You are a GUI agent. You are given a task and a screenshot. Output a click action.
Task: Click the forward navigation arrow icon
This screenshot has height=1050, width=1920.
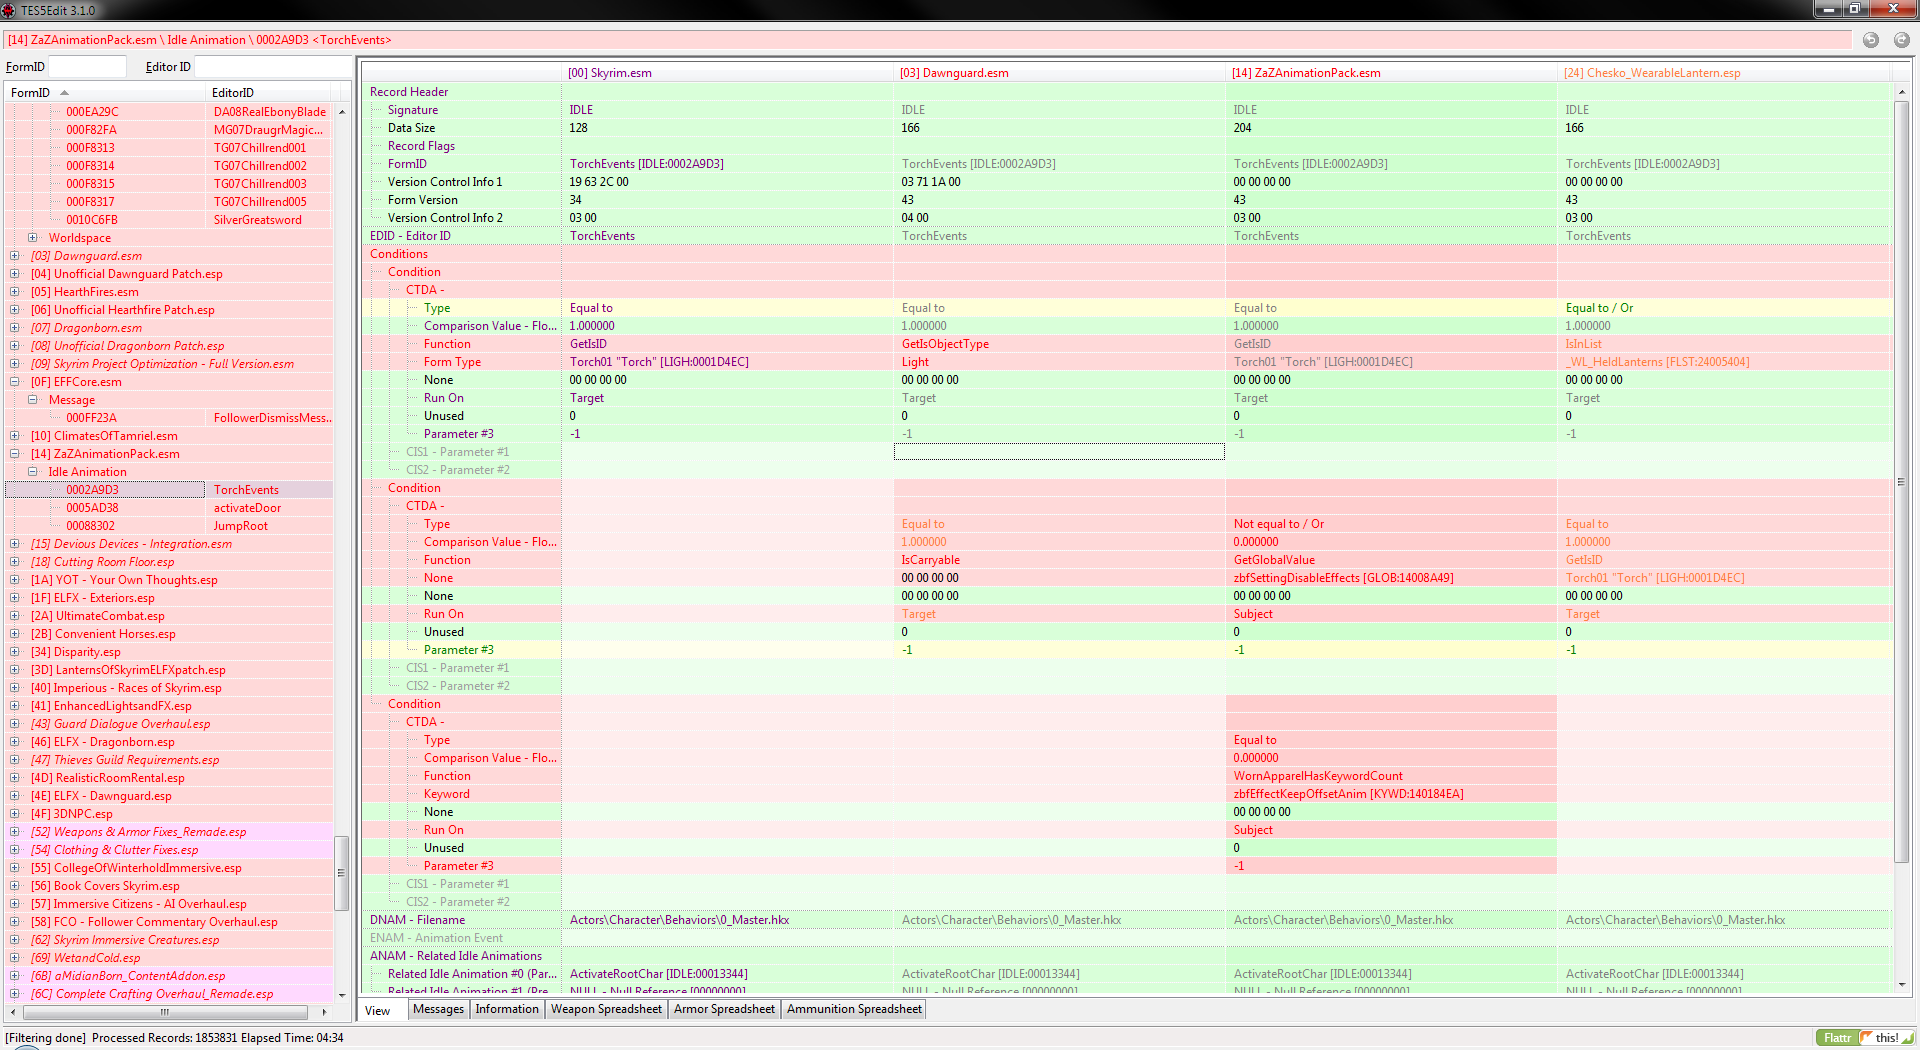pos(1901,40)
